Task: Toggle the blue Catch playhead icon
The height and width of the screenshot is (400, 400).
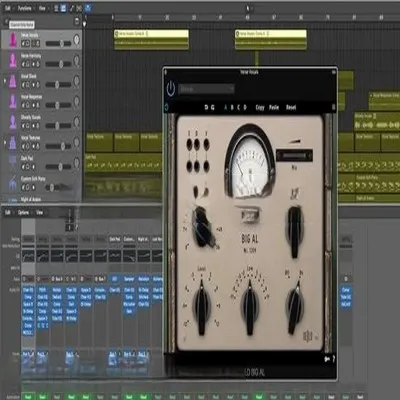Action: pos(88,8)
